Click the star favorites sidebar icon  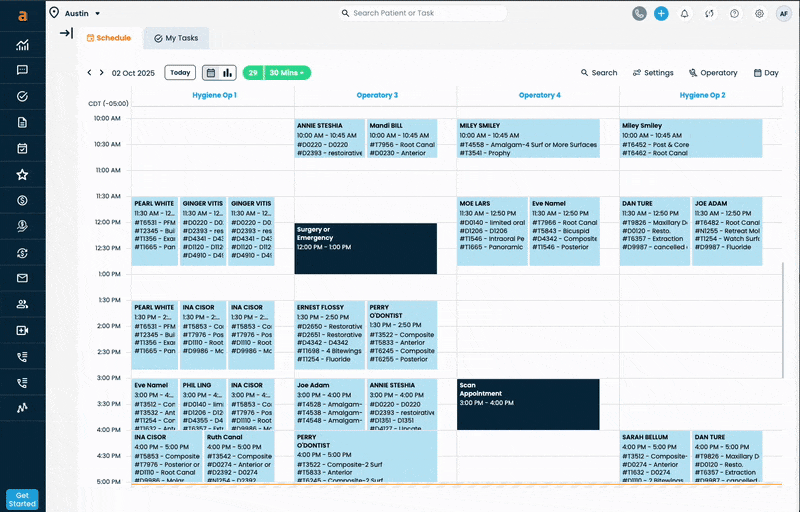point(22,174)
